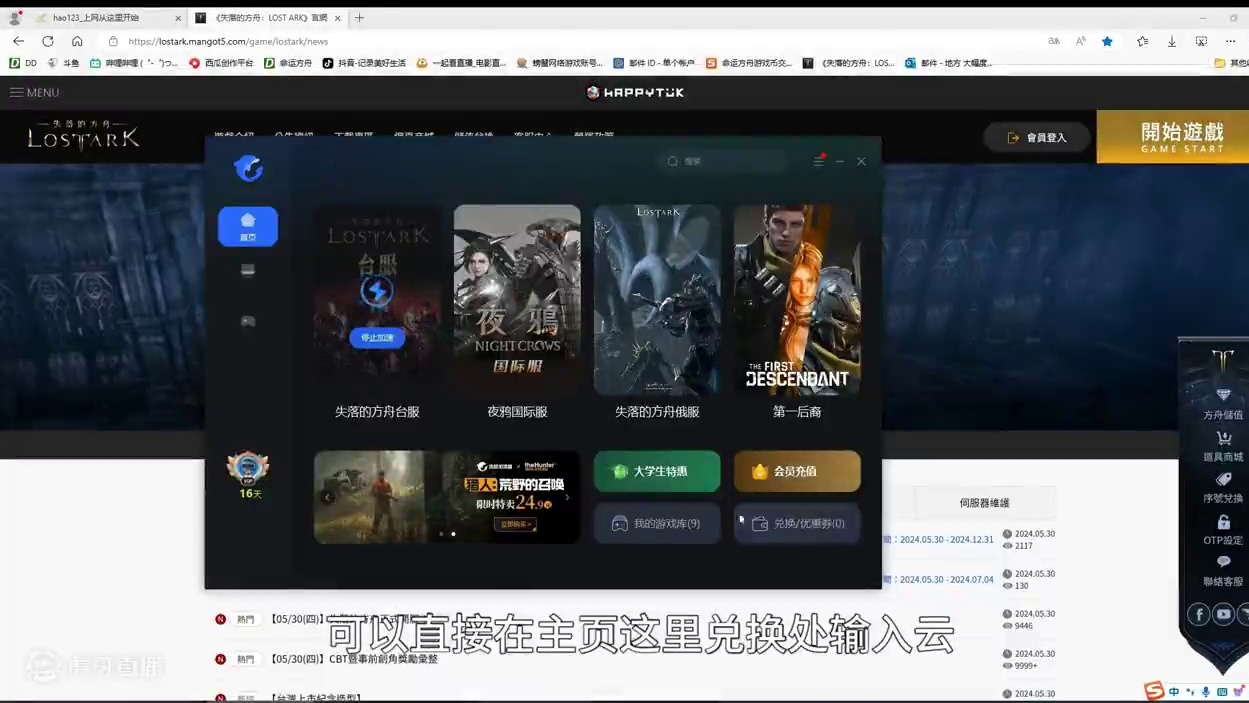Open the gamepad section in the sidebar
This screenshot has height=703, width=1249.
click(248, 321)
